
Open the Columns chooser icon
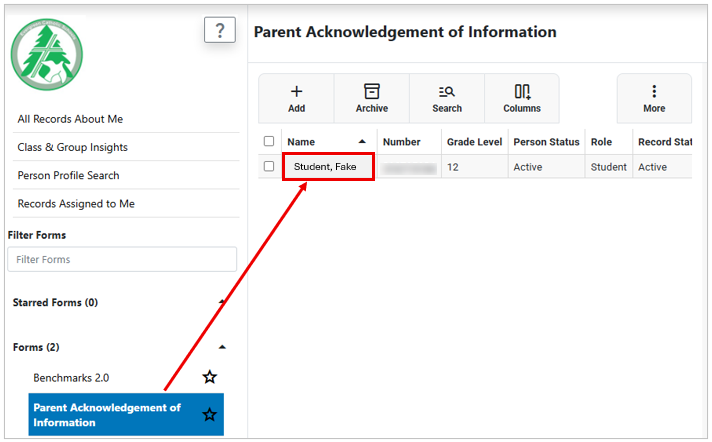[522, 92]
